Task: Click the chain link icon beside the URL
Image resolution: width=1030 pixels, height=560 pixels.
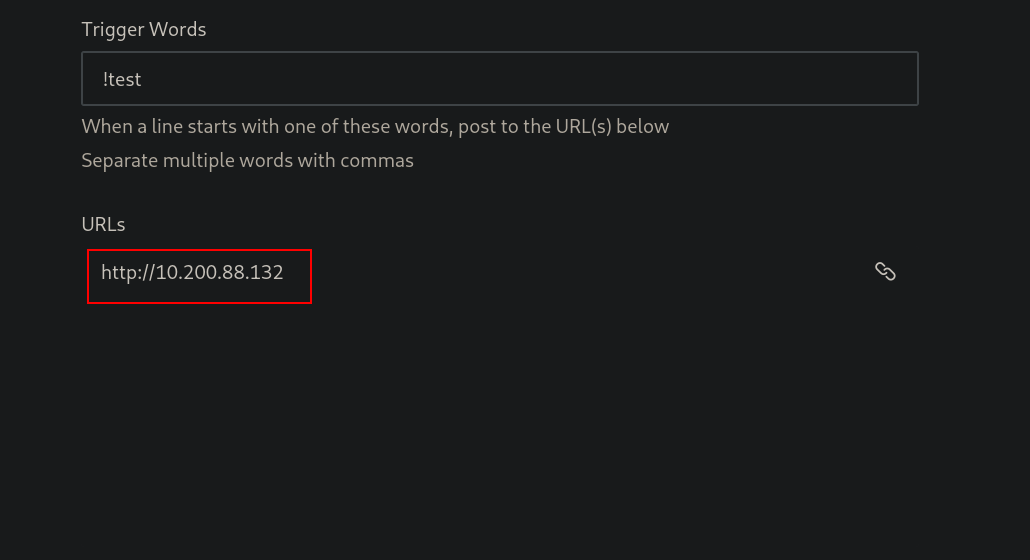Action: click(x=885, y=271)
